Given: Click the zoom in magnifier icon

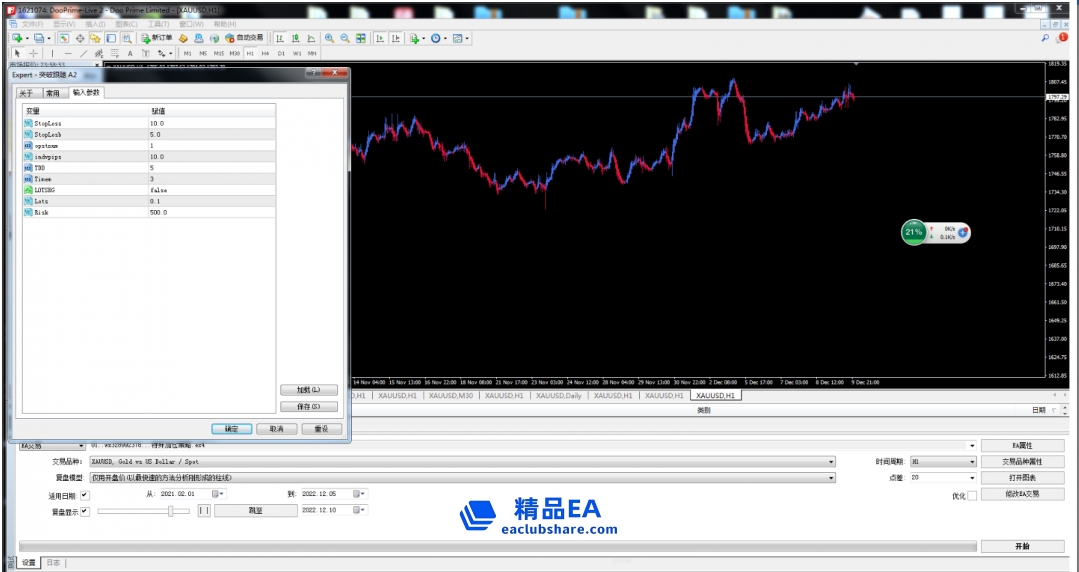Looking at the screenshot, I should 329,38.
